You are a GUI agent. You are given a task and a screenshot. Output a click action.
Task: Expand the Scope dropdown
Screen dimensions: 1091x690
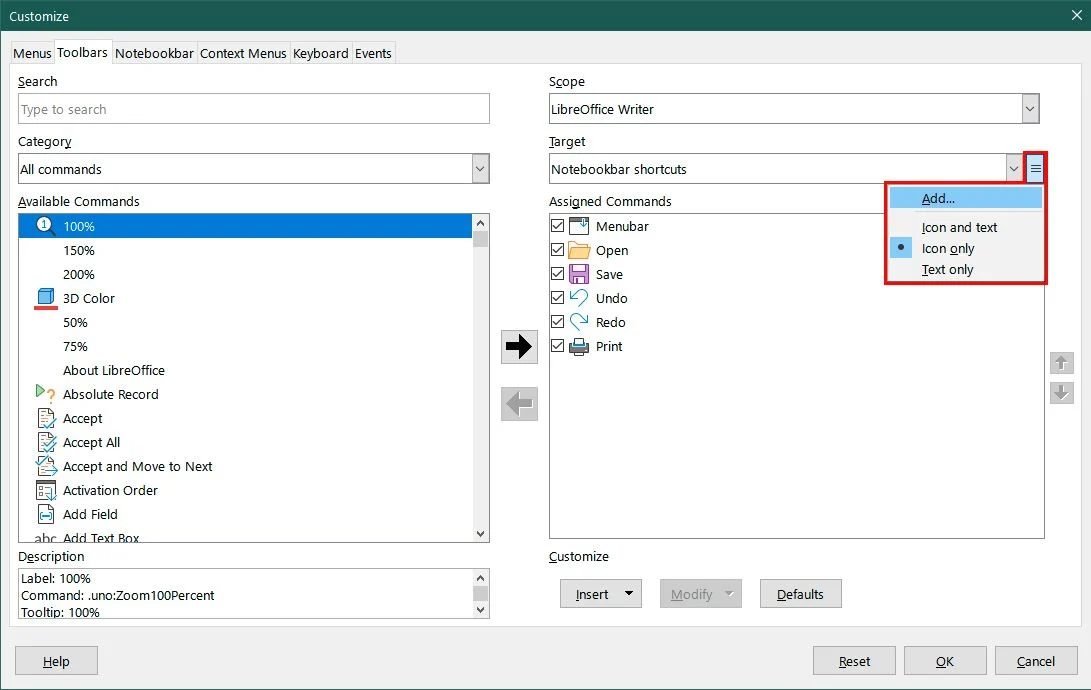pyautogui.click(x=1030, y=109)
